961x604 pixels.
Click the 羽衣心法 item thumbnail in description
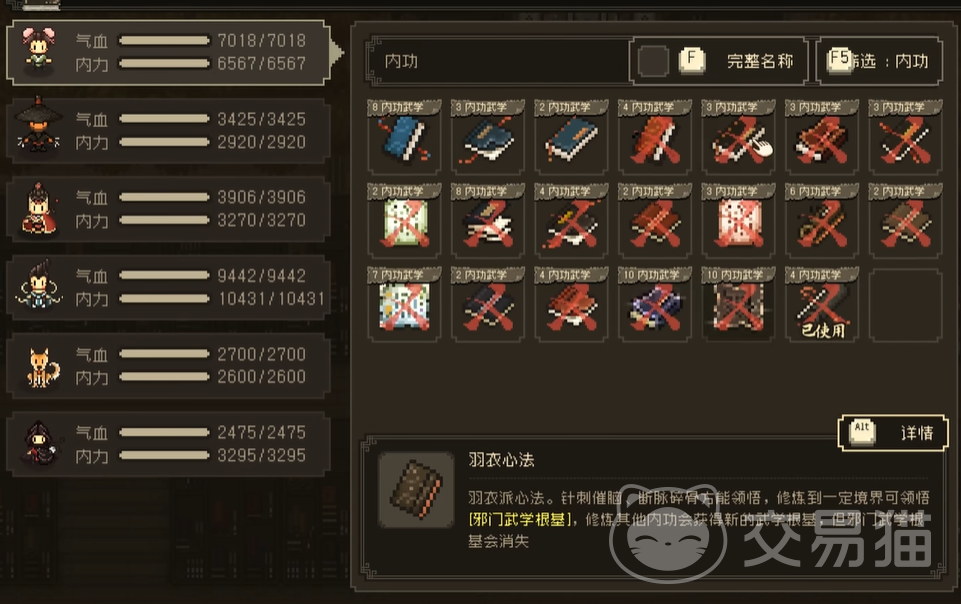[x=416, y=490]
